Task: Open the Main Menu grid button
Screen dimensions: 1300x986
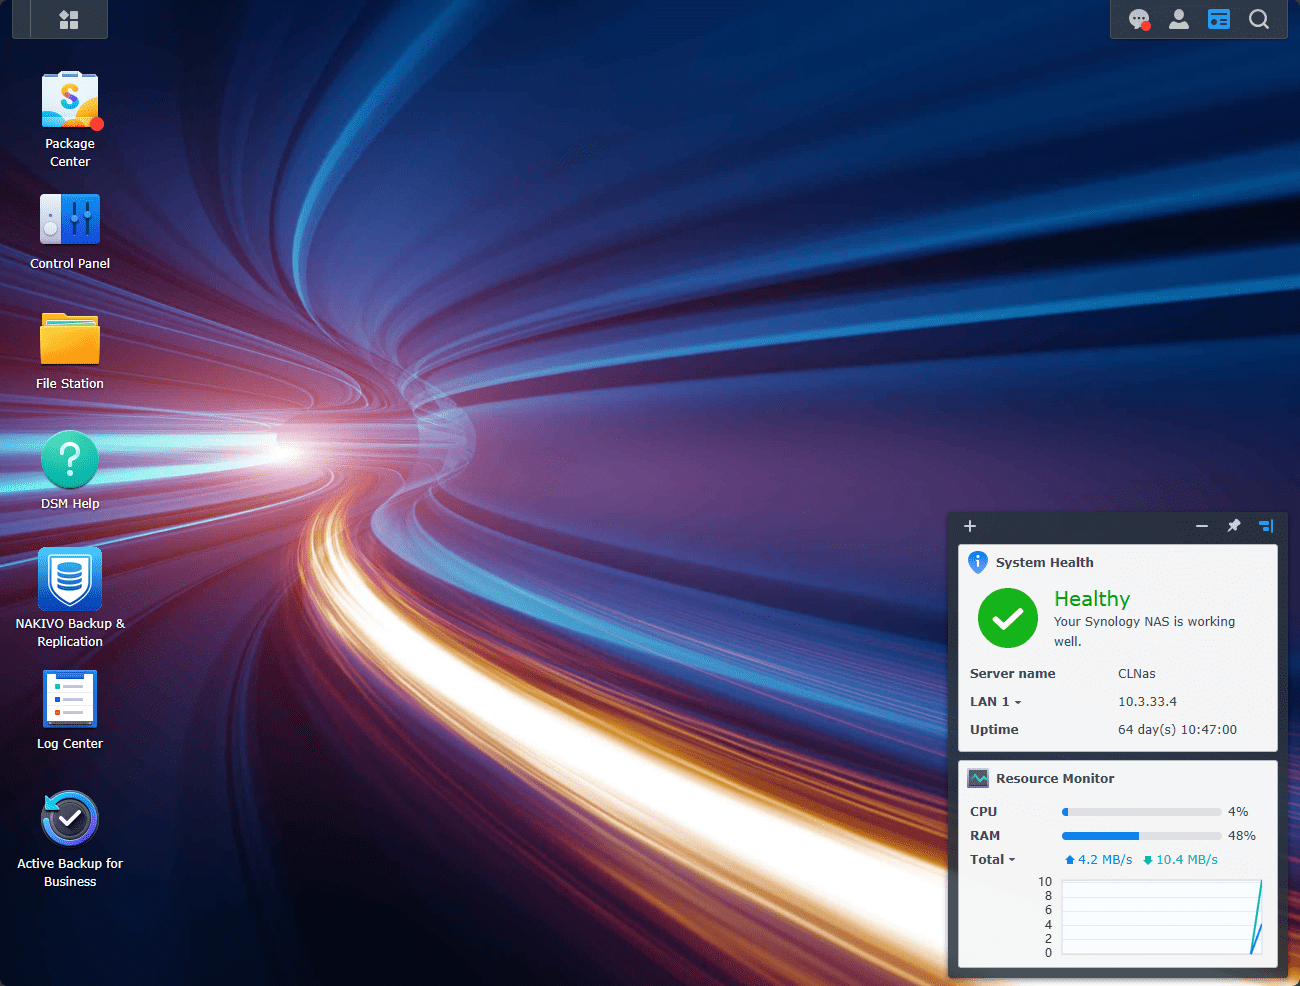Action: [x=69, y=19]
